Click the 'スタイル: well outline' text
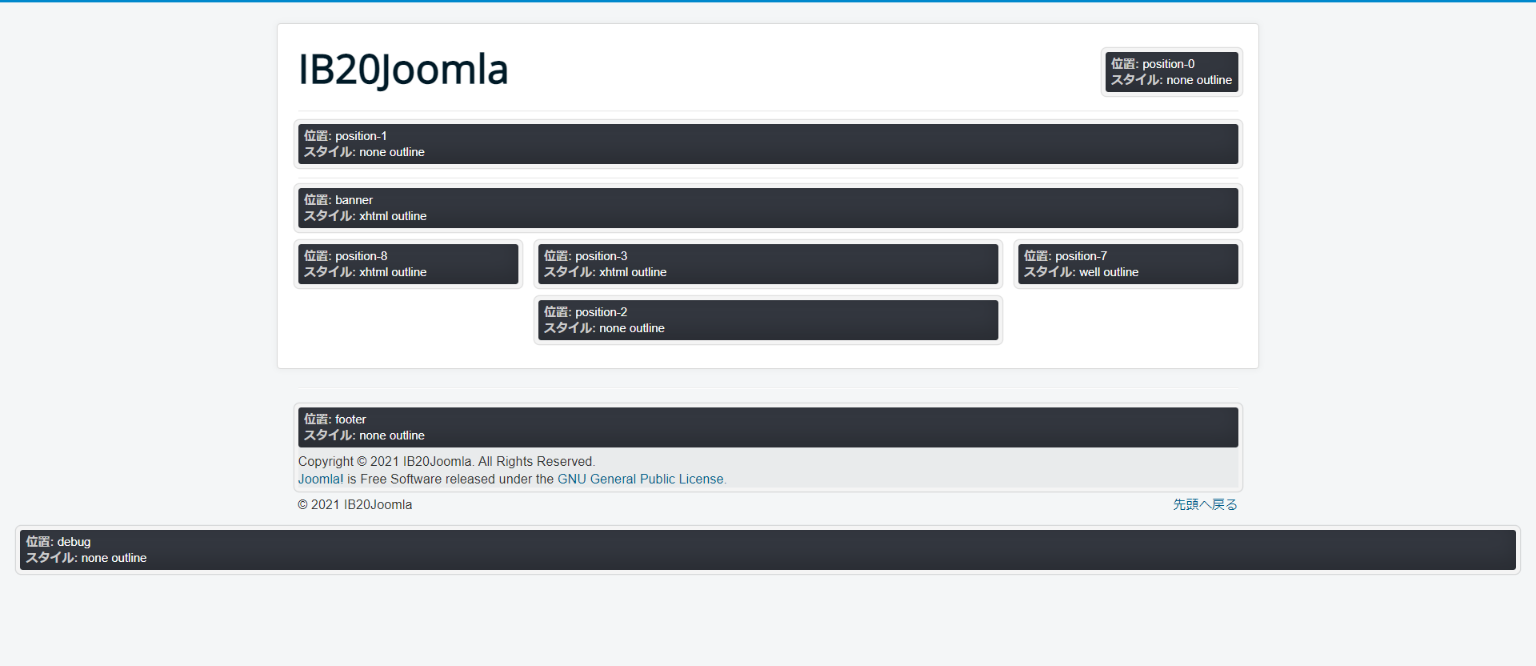The height and width of the screenshot is (666, 1536). coord(1080,272)
